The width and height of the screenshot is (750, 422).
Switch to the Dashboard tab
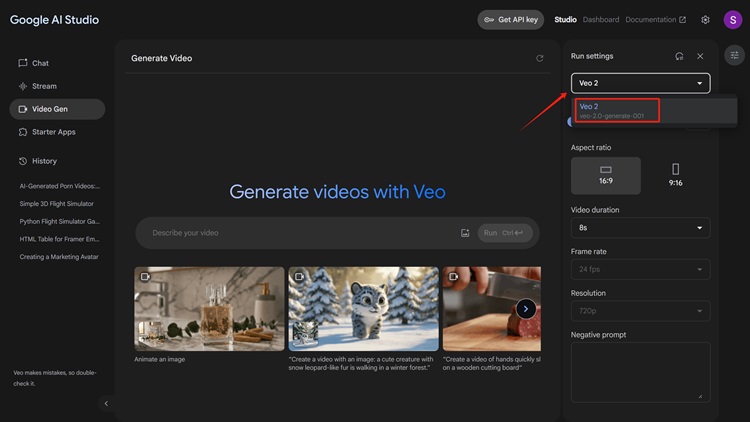pyautogui.click(x=601, y=20)
